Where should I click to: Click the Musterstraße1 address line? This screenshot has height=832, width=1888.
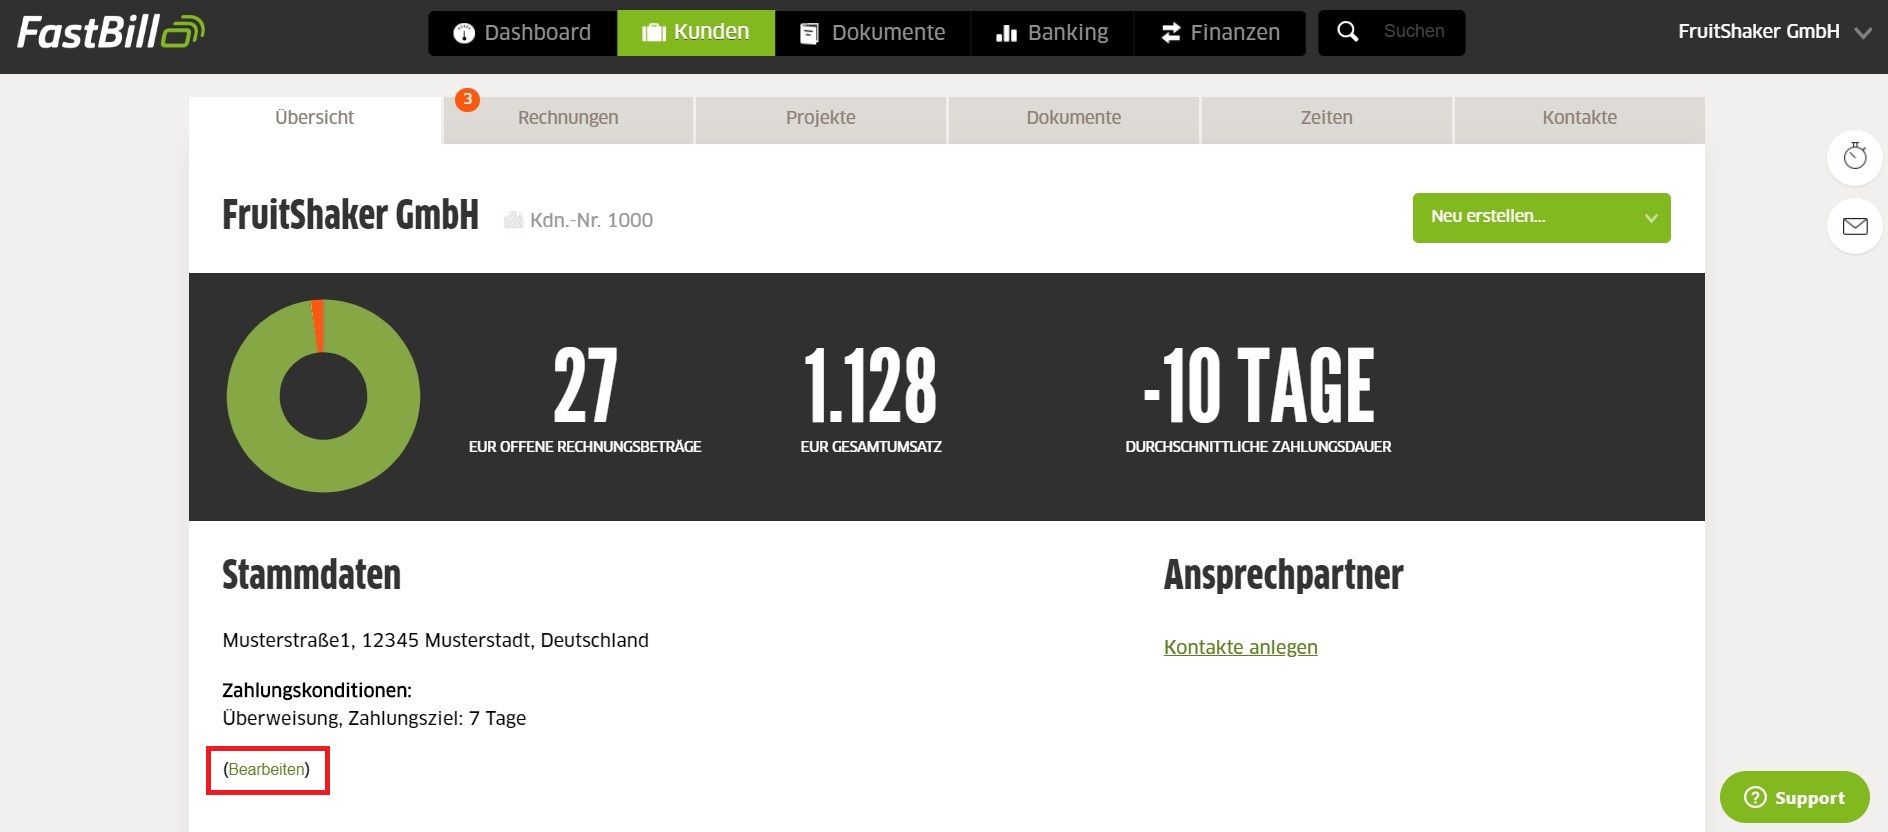point(436,640)
